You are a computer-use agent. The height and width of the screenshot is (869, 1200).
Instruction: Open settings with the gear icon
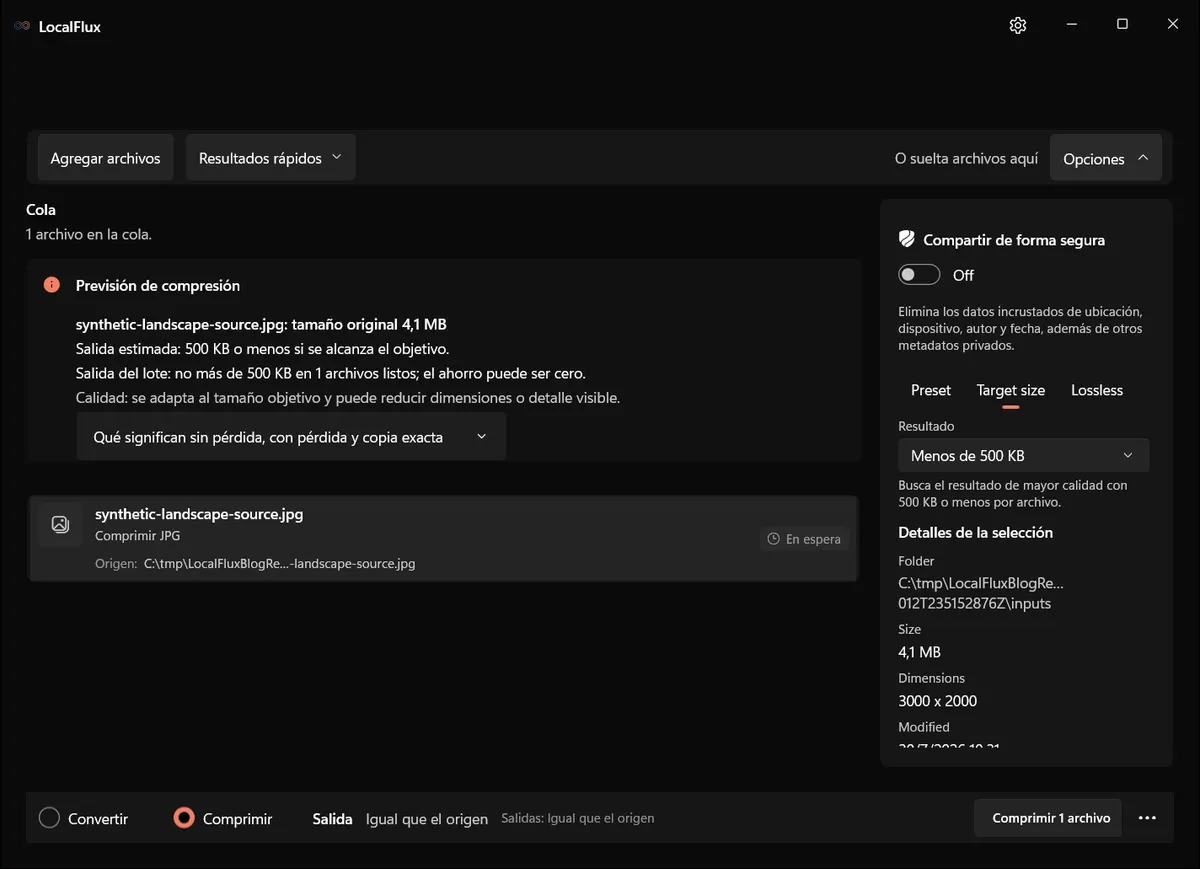(1018, 26)
